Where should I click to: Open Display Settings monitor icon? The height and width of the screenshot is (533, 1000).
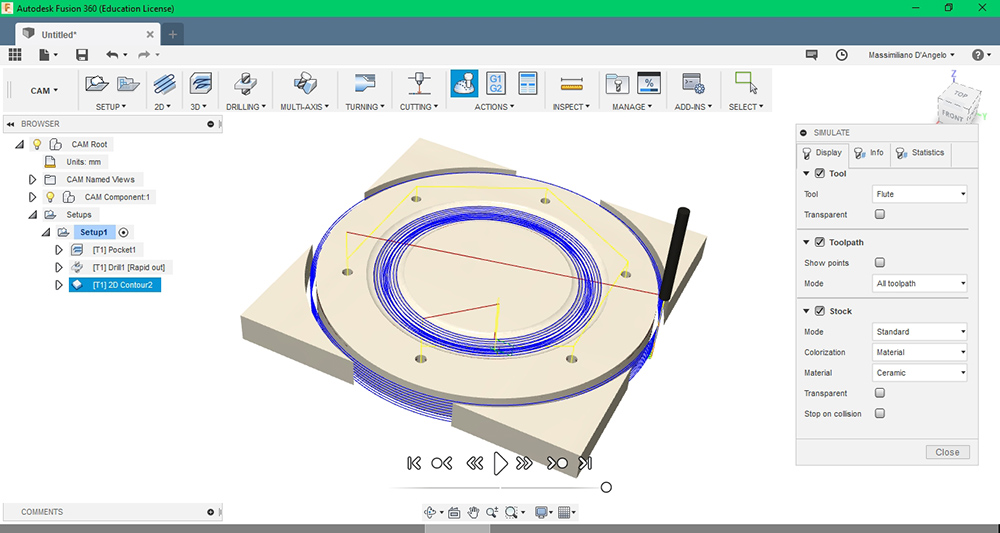[541, 512]
